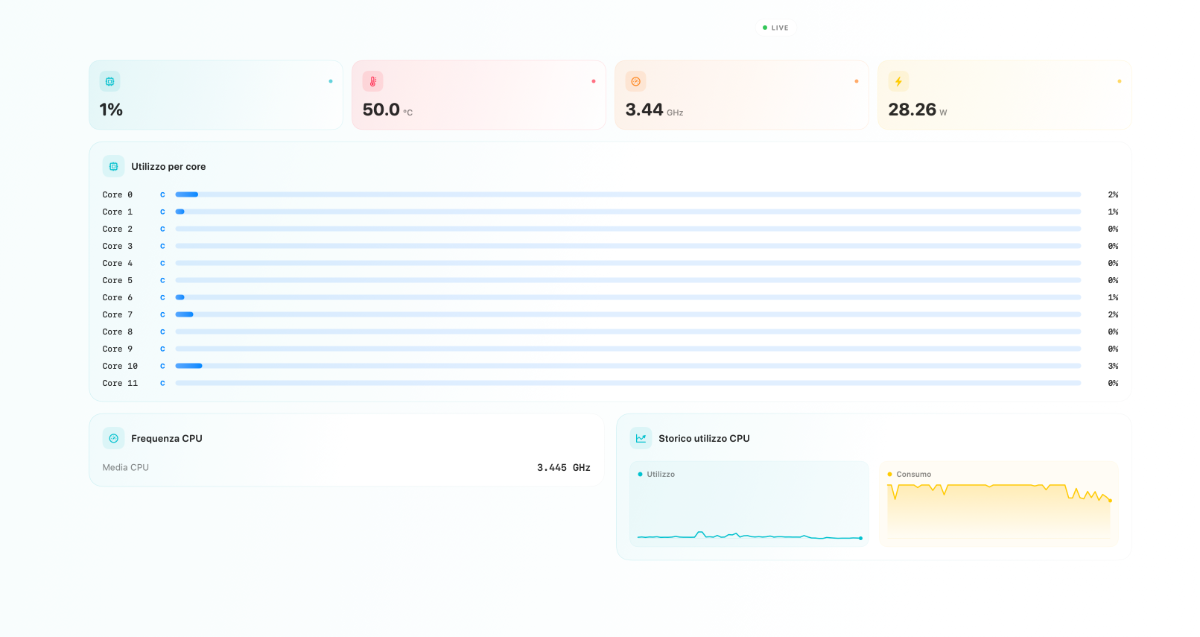Image resolution: width=1200 pixels, height=637 pixels.
Task: Click the C marker on the Core 9 row
Action: pyautogui.click(x=163, y=349)
